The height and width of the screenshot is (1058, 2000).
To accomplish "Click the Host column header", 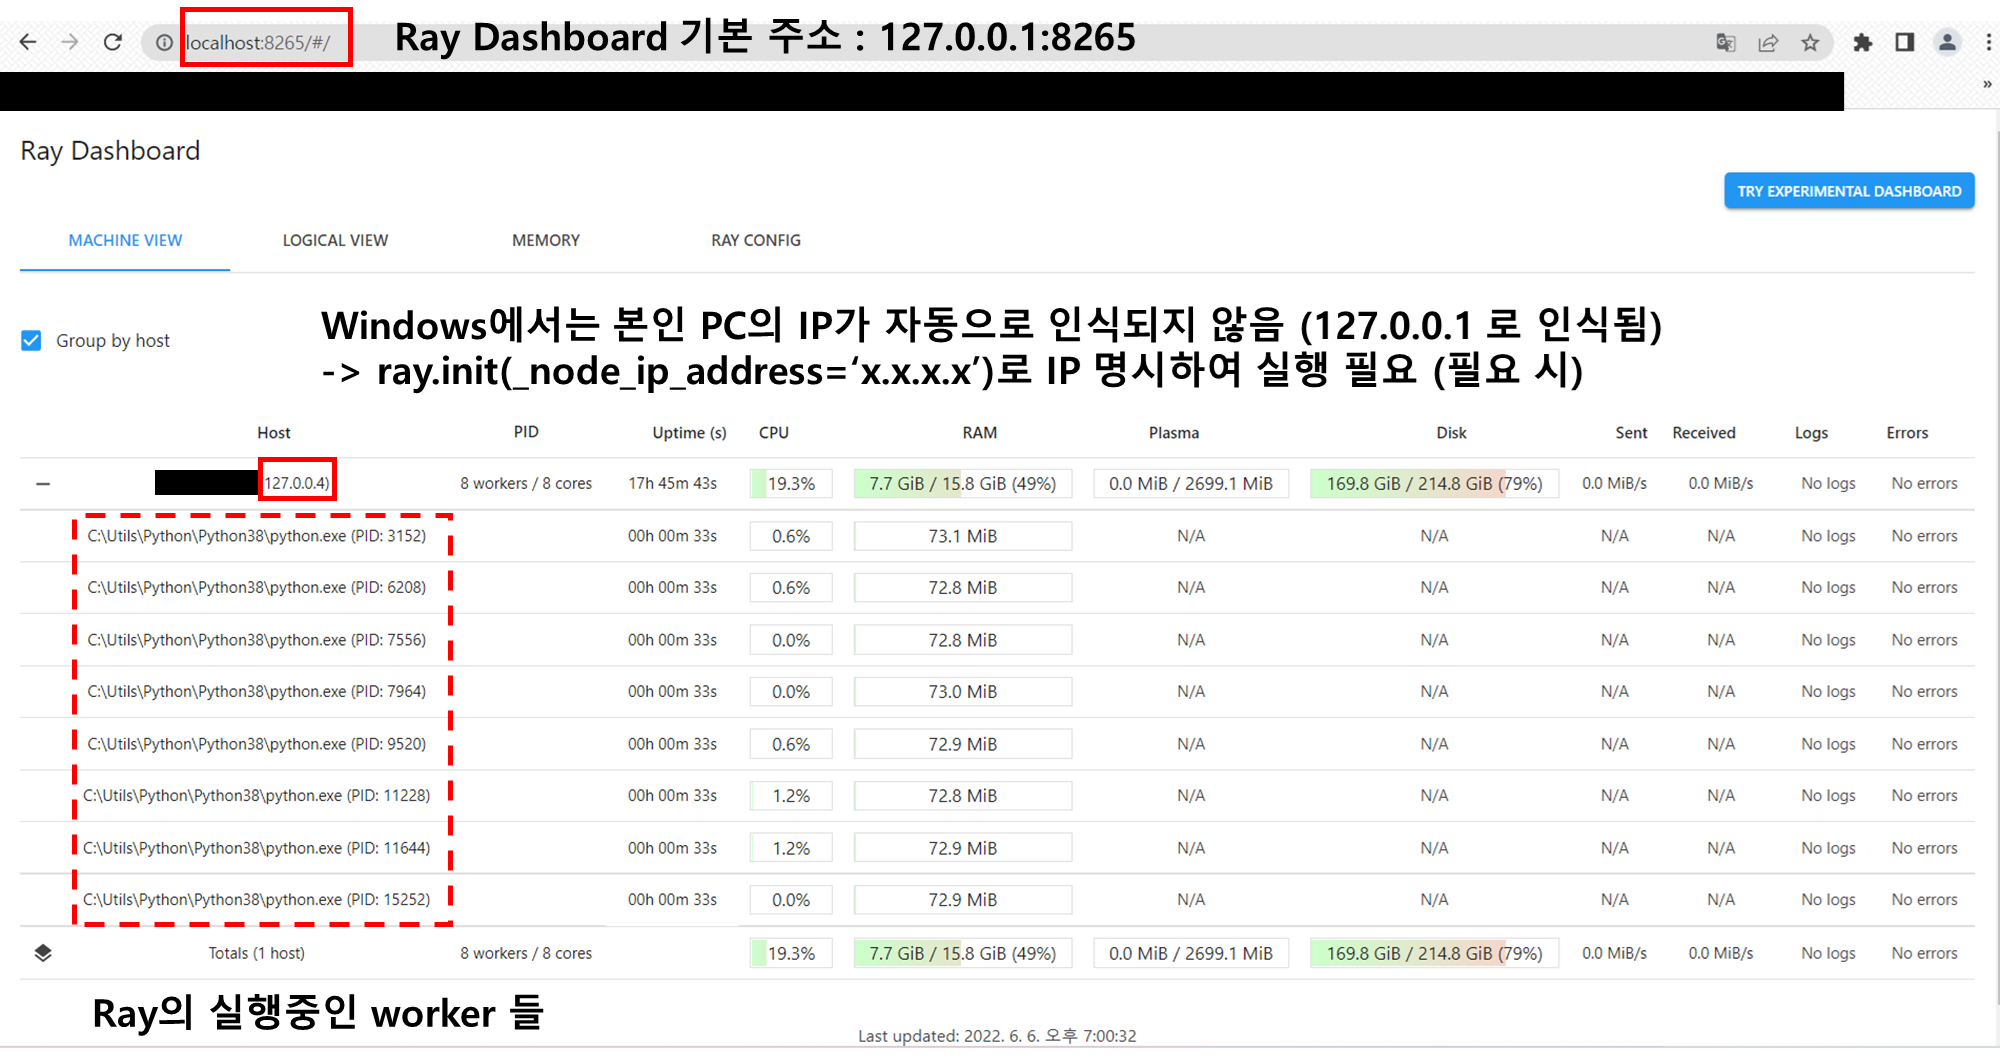I will click(x=273, y=433).
